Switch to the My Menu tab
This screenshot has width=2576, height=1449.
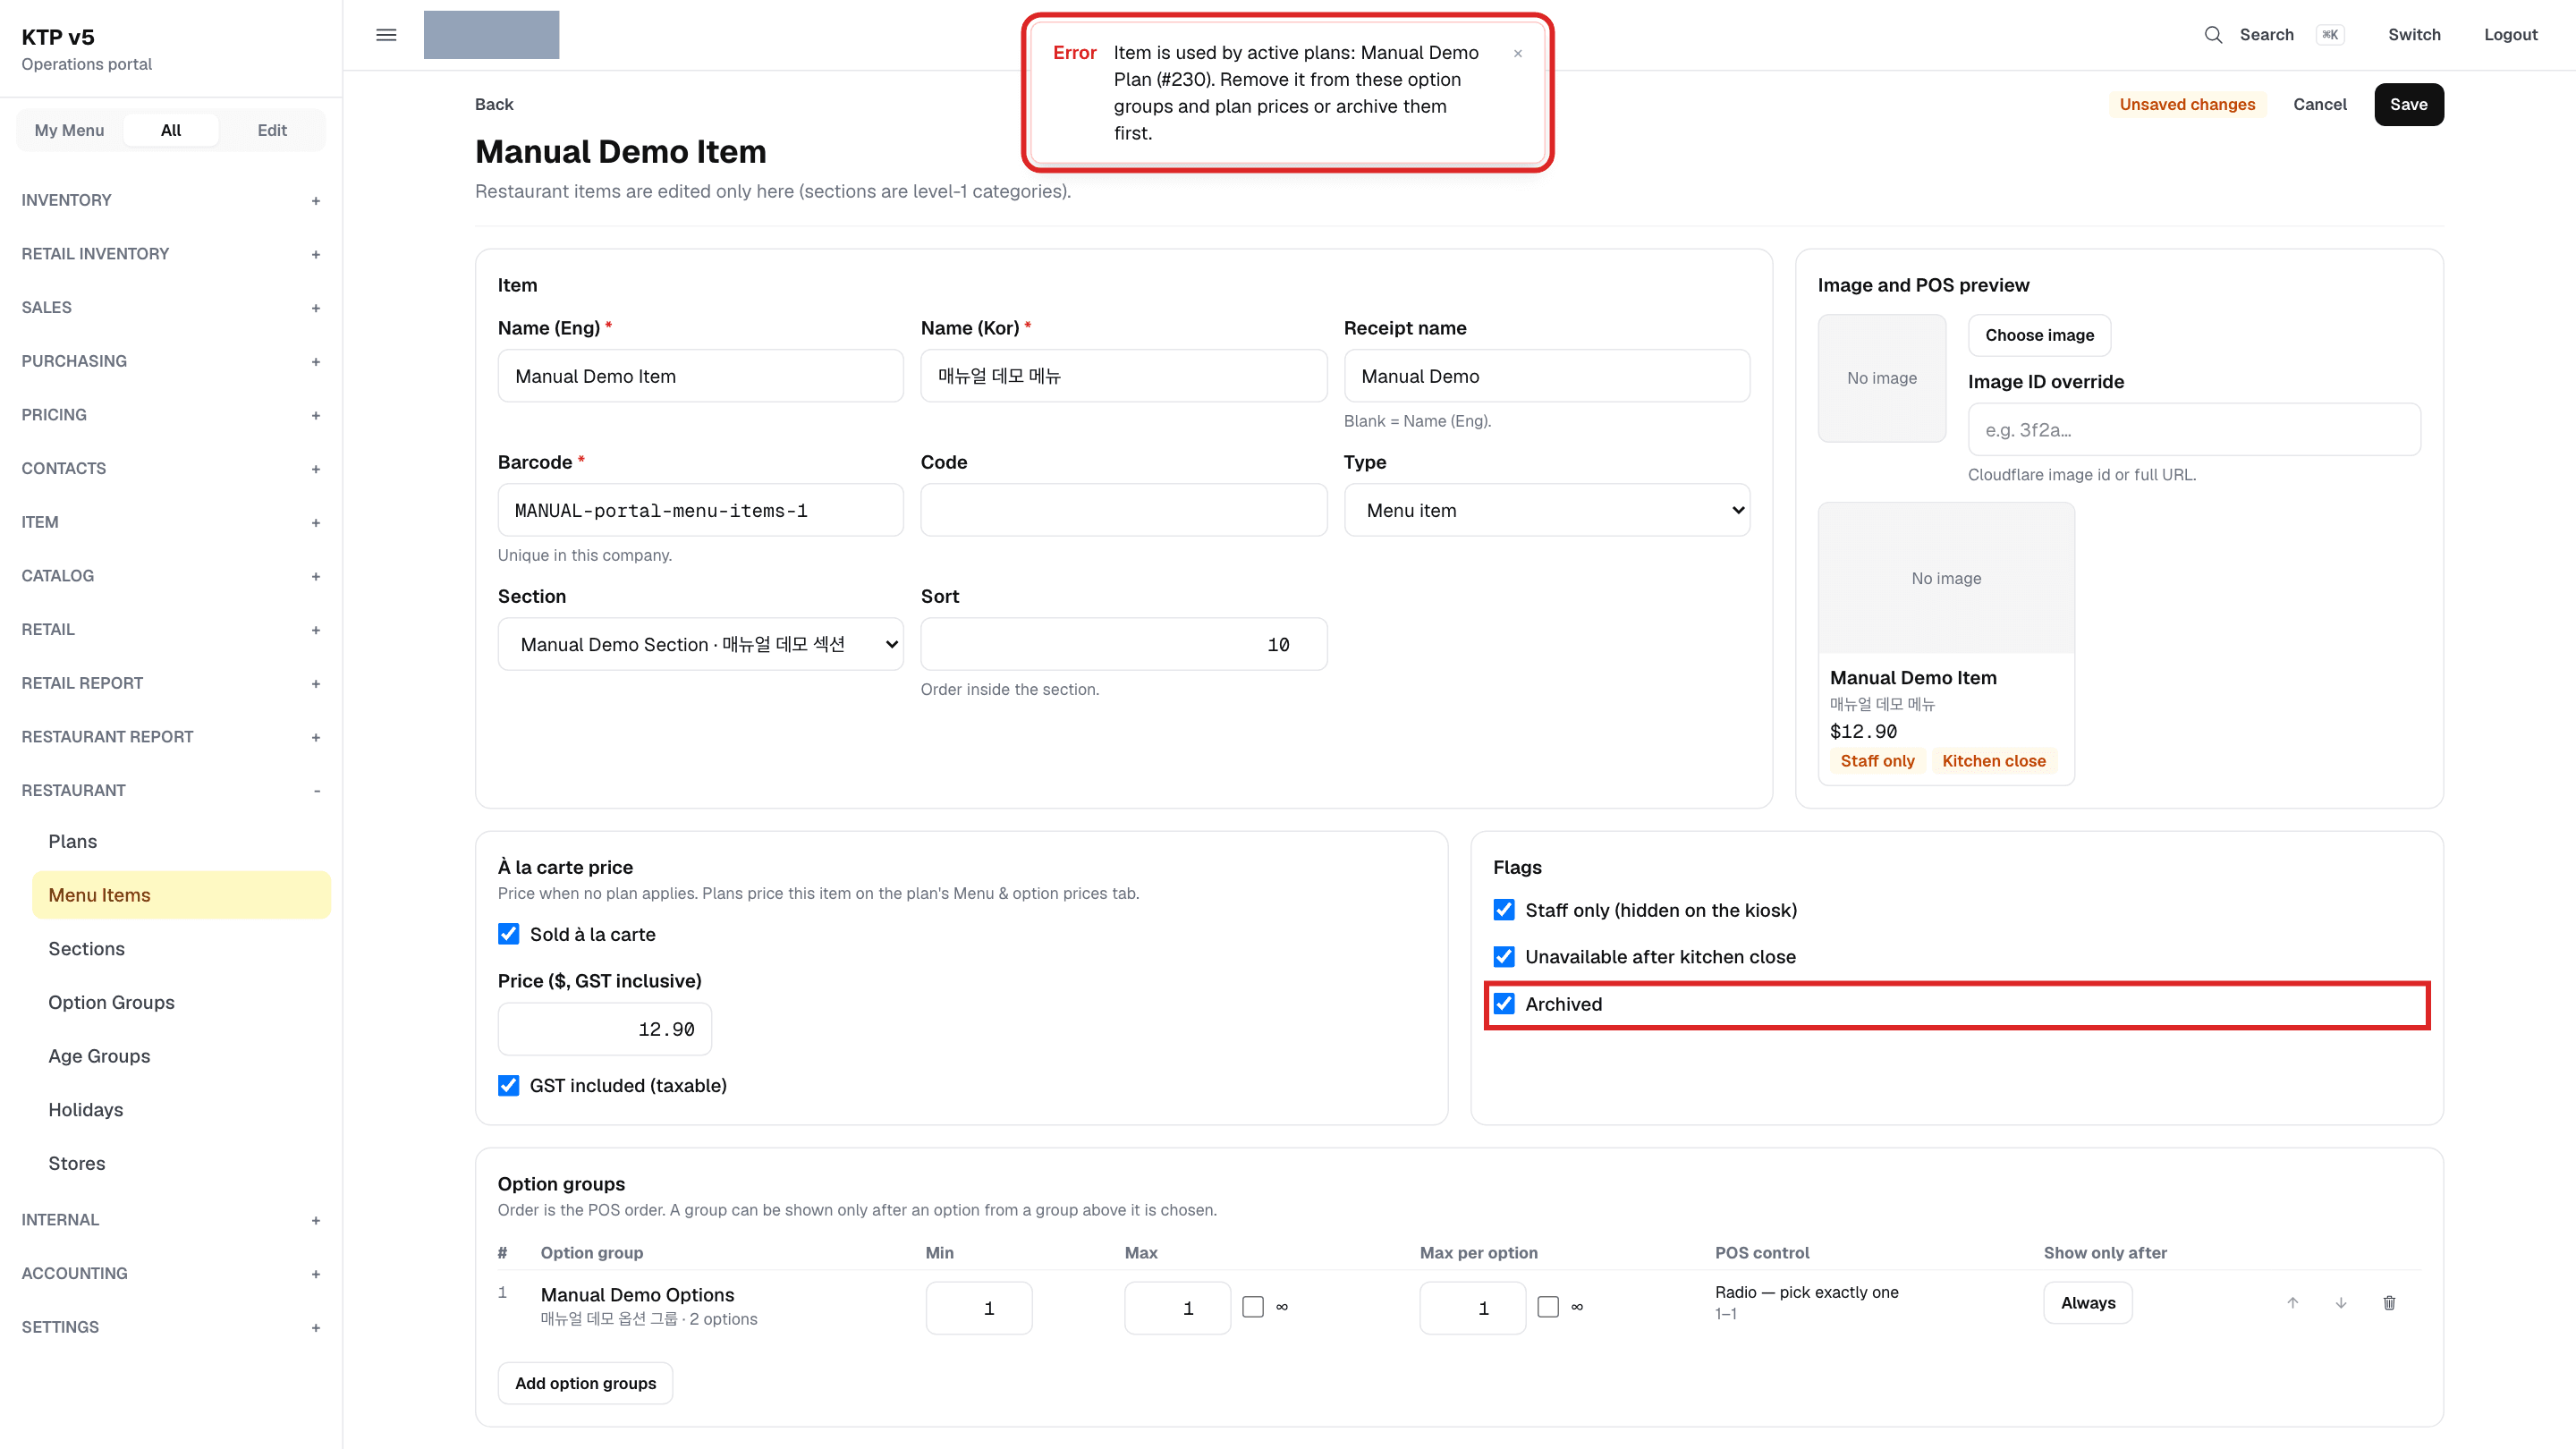coord(69,130)
